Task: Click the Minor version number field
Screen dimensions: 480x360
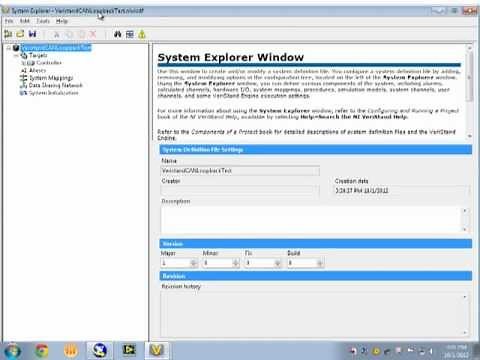Action: (218, 263)
